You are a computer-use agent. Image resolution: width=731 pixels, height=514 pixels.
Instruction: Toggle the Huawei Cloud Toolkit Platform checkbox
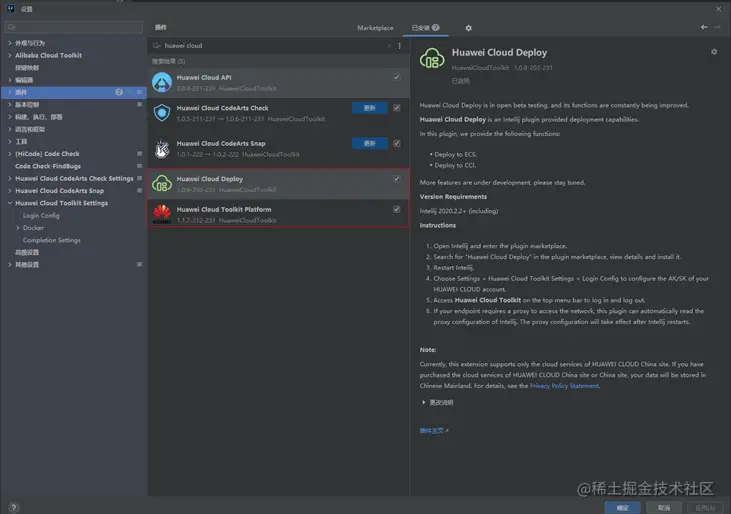coord(396,209)
